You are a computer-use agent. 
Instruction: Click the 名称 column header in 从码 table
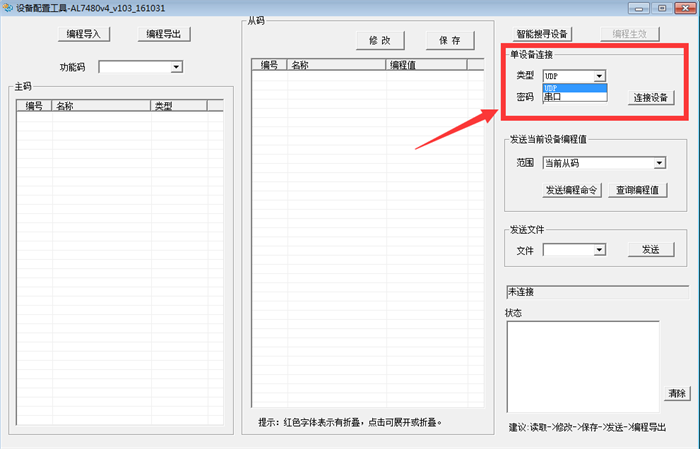[336, 65]
